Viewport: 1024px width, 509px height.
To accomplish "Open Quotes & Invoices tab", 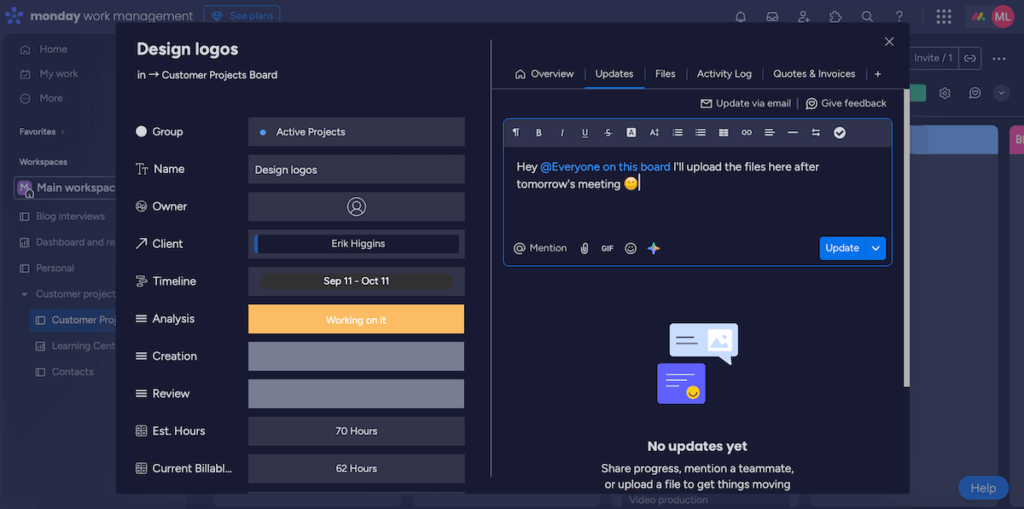I will 814,74.
